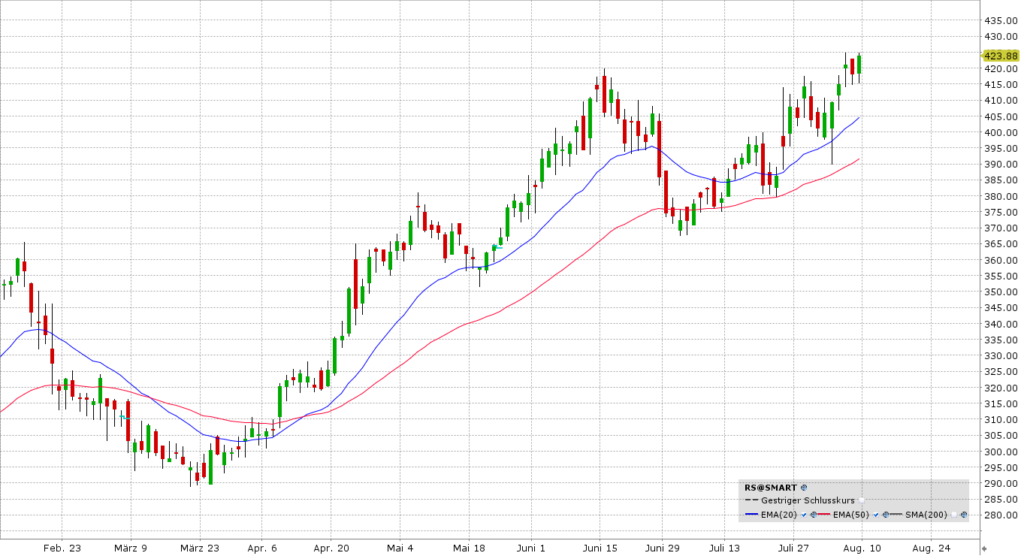1024x559 pixels.
Task: Click the dashed line sample for Gestriger Schlusskurs
Action: point(752,500)
